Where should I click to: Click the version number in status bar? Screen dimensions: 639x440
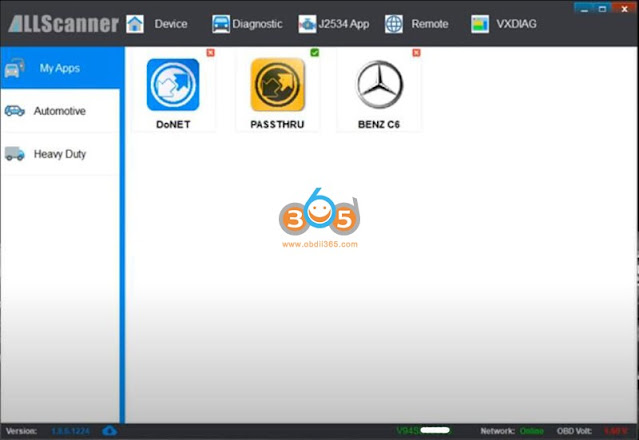(71, 431)
